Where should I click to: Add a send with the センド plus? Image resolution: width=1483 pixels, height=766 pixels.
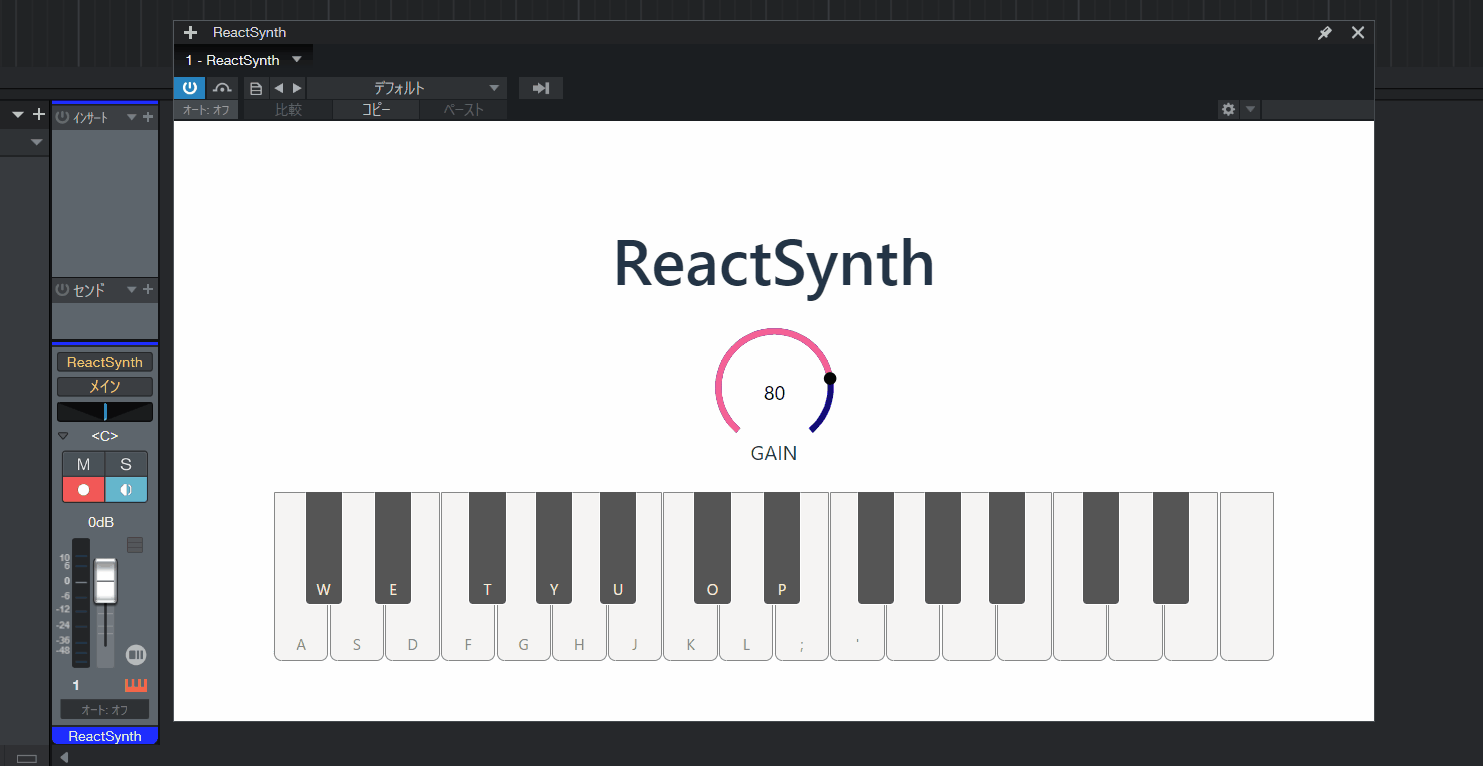coord(148,290)
